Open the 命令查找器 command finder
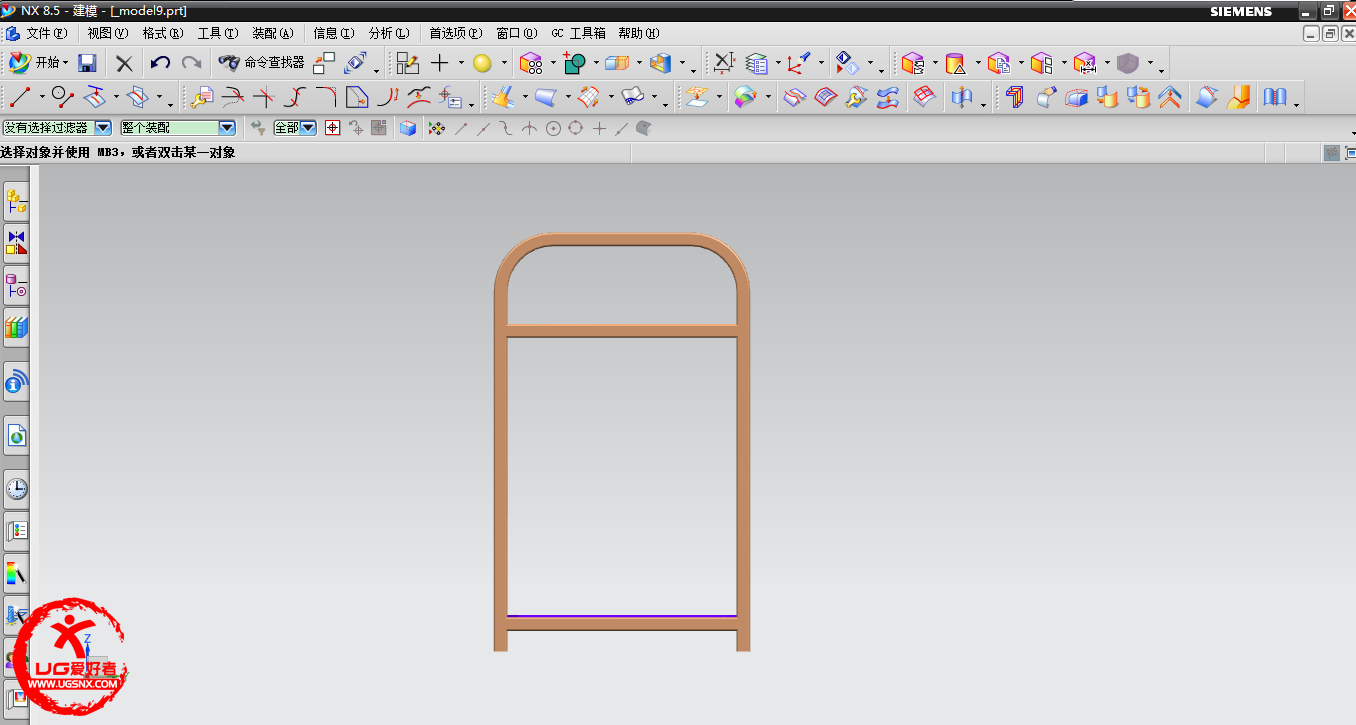This screenshot has height=725, width=1356. (x=262, y=63)
